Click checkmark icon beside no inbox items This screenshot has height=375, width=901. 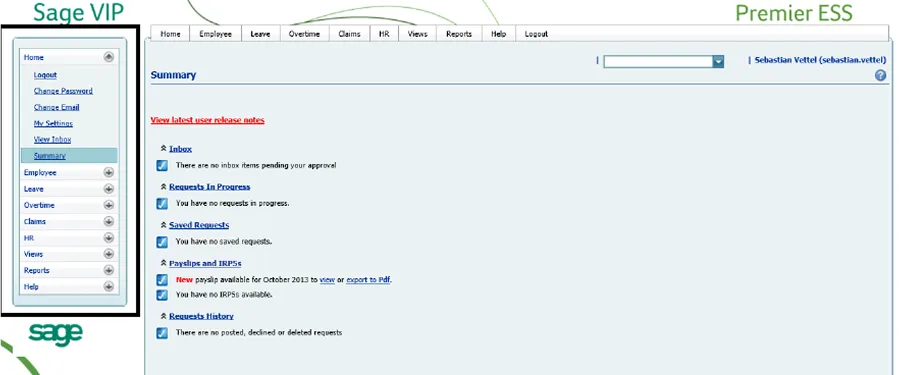(x=162, y=165)
